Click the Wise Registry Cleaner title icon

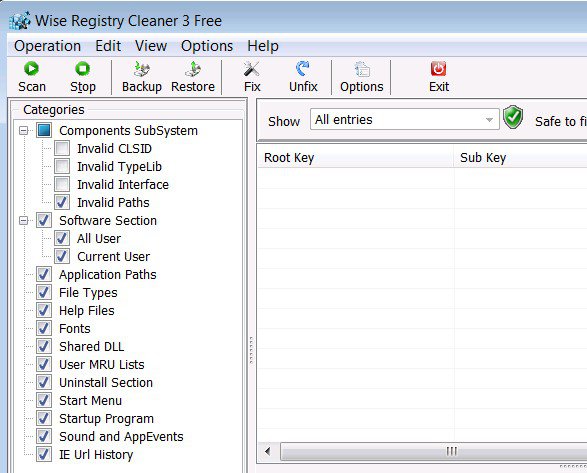19,20
